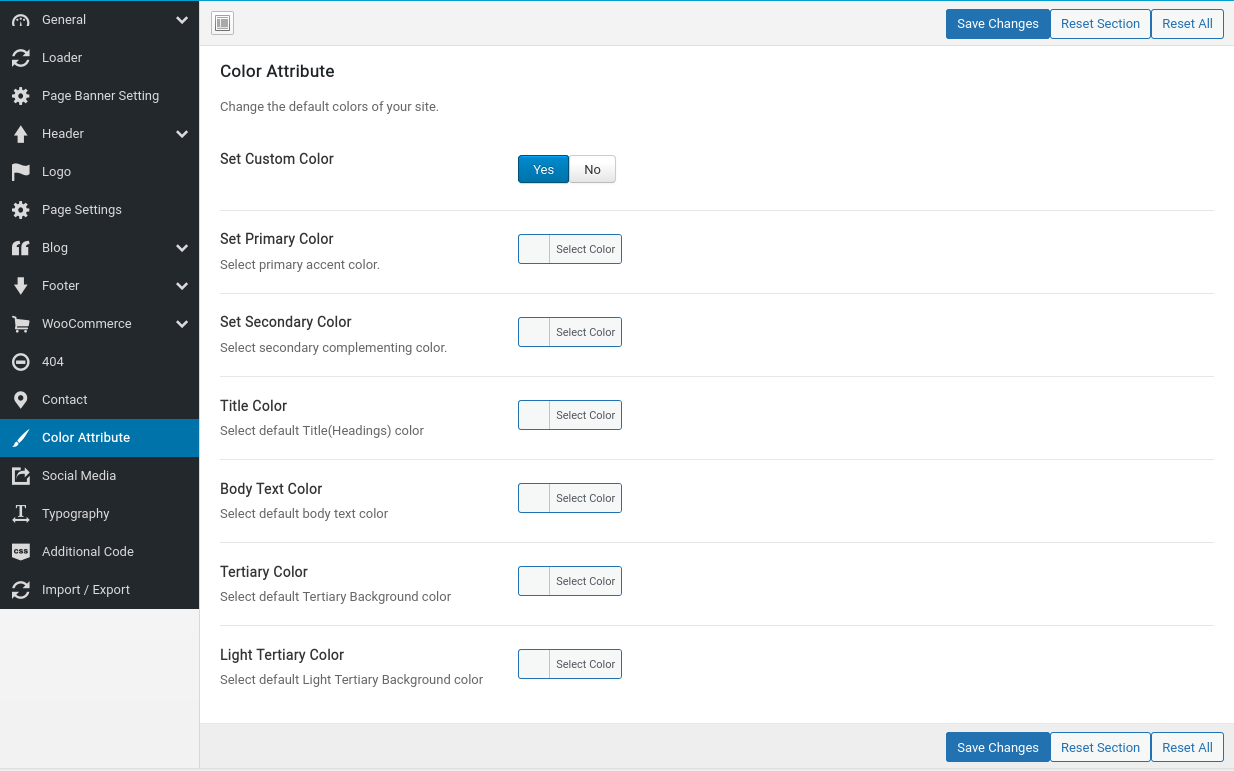Open the Import / Export section
This screenshot has height=771, width=1234.
(x=99, y=590)
